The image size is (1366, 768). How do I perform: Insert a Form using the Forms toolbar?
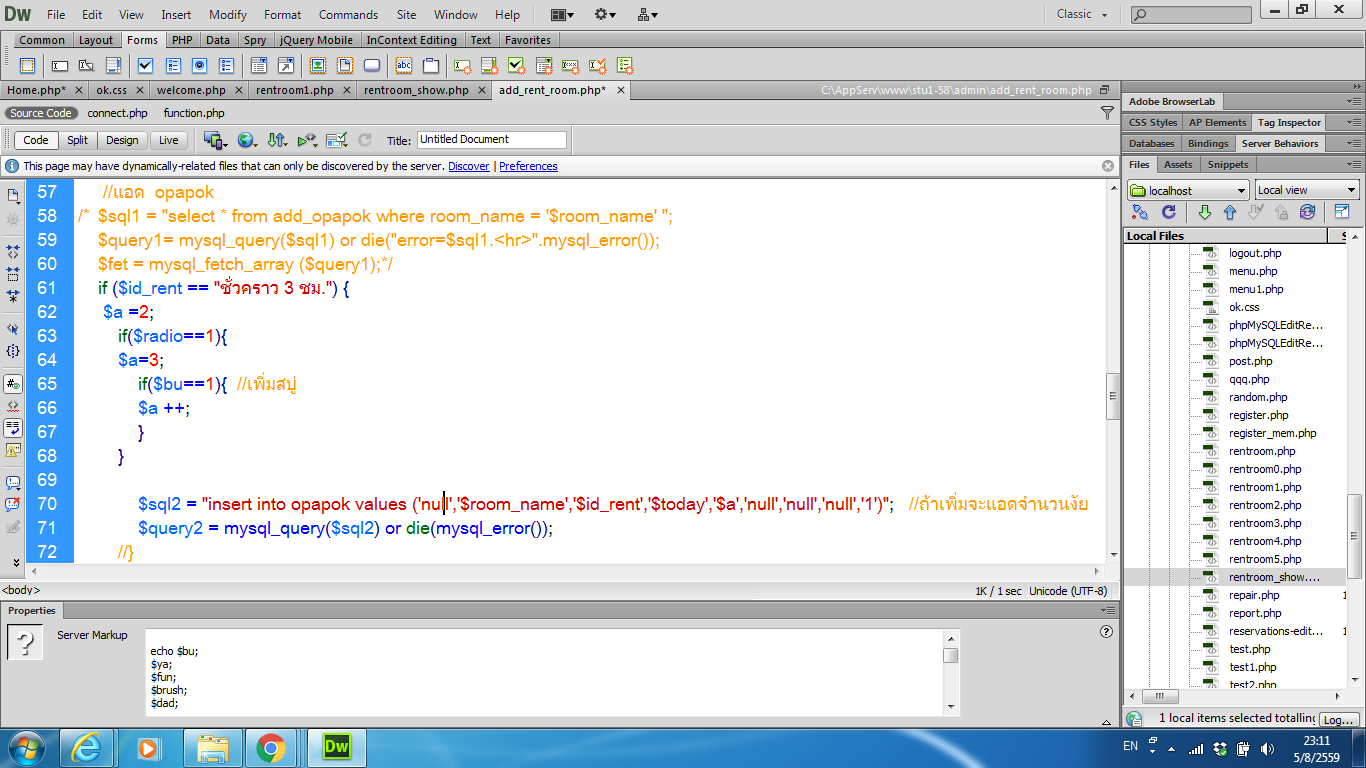pyautogui.click(x=27, y=66)
